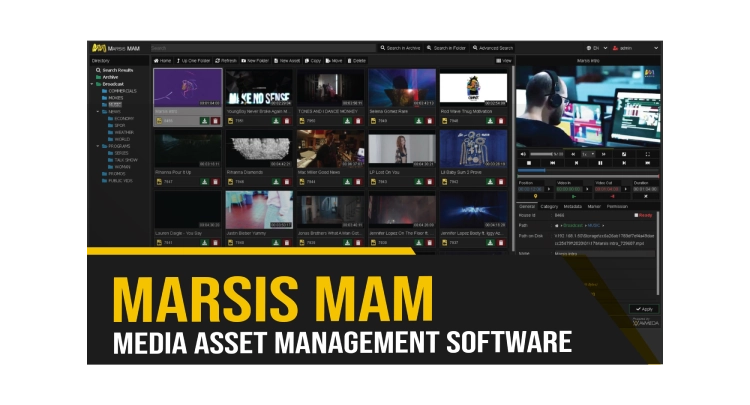Create a folder with New Folder
The image size is (750, 405).
256,61
